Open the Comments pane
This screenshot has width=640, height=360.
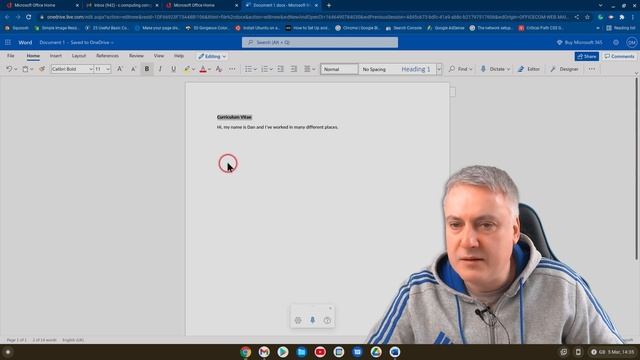tap(620, 56)
